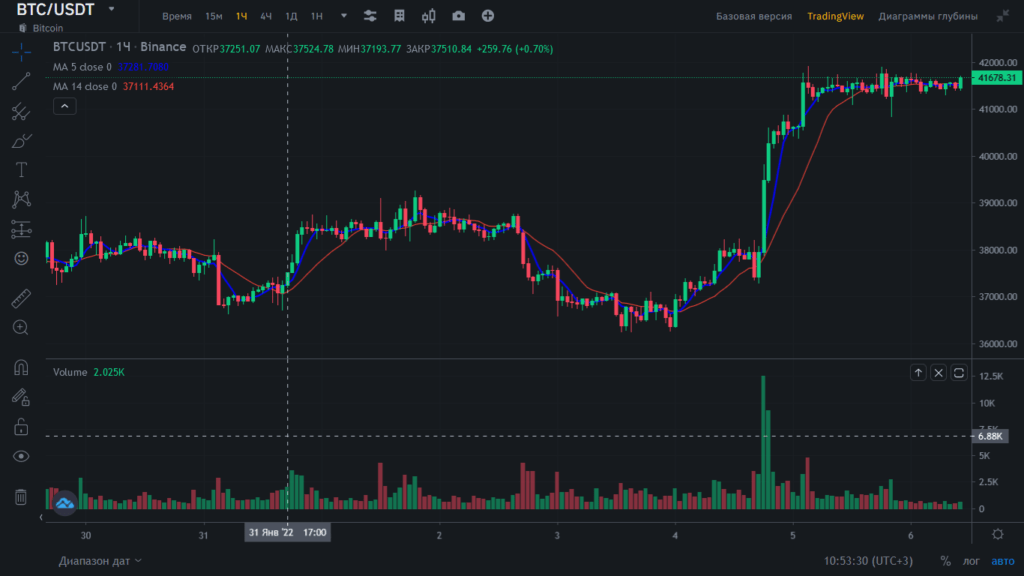Select the text annotation tool
This screenshot has height=576, width=1024.
(x=21, y=169)
